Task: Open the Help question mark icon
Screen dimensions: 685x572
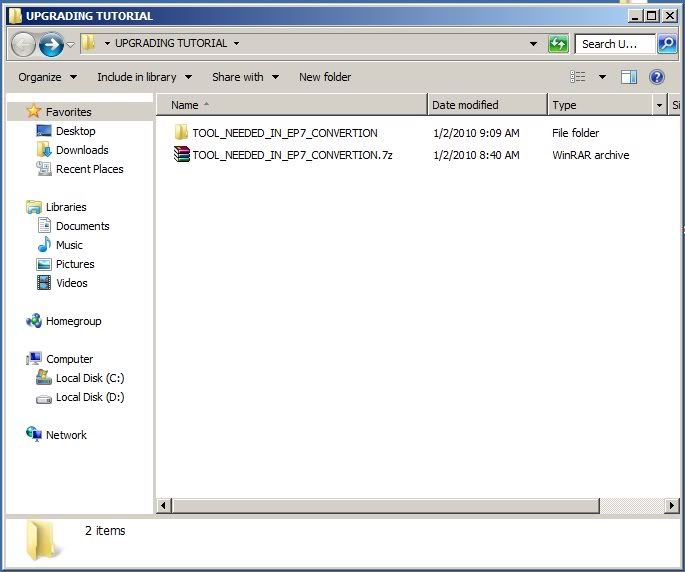Action: coord(657,77)
